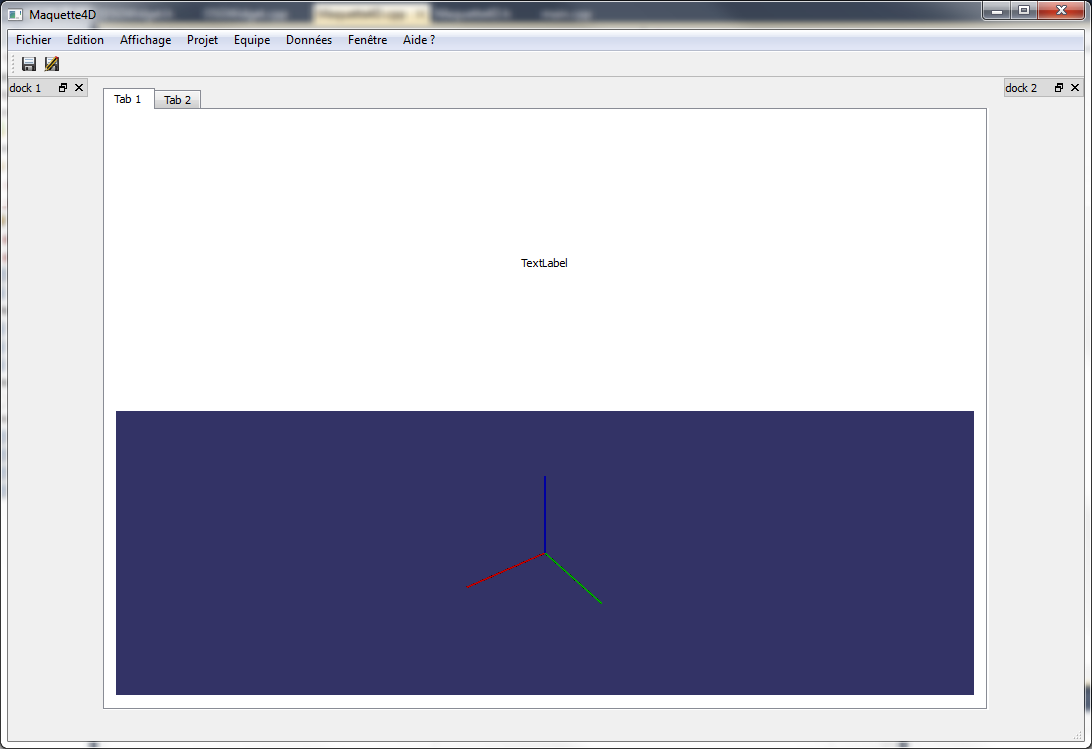Open the Edition menu
The image size is (1092, 749).
point(85,40)
